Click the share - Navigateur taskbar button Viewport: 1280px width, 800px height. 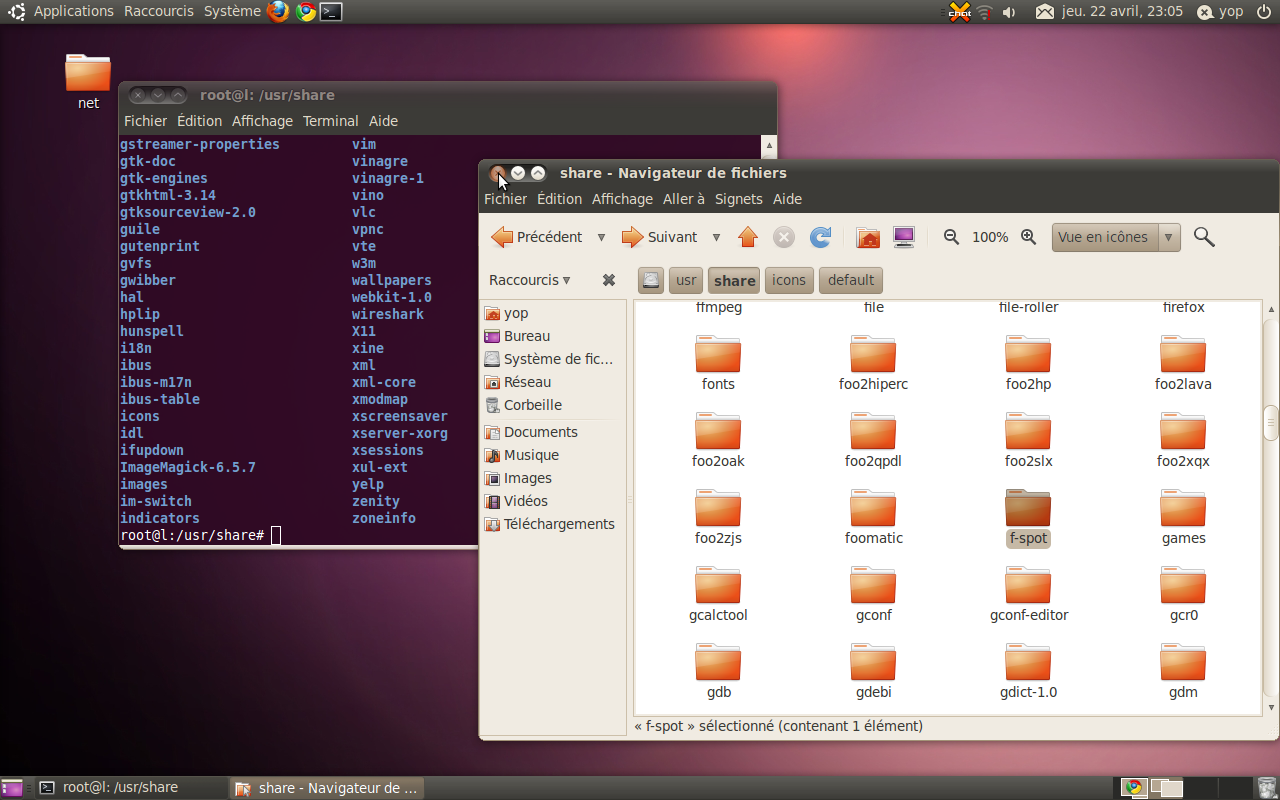pyautogui.click(x=327, y=788)
